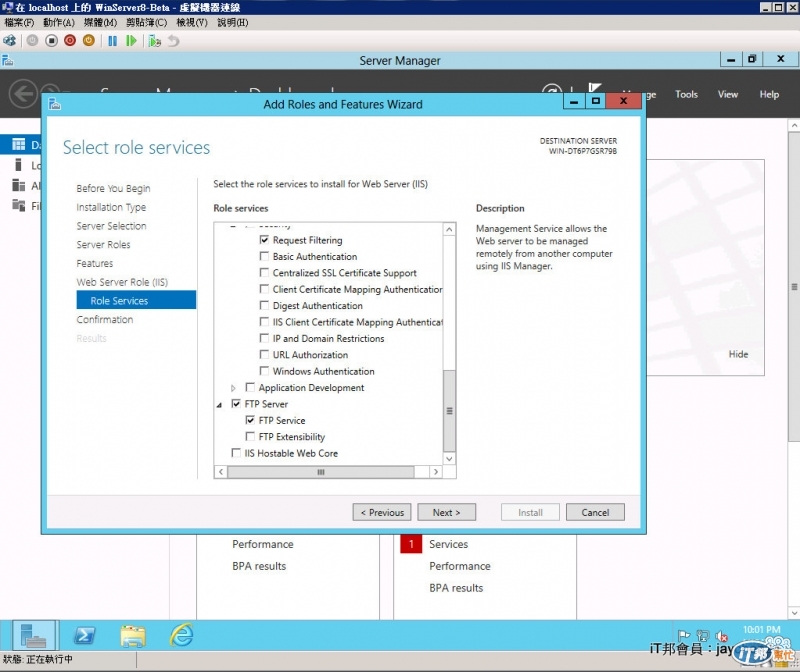
Task: Go to Confirmation wizard step
Action: coord(105,319)
